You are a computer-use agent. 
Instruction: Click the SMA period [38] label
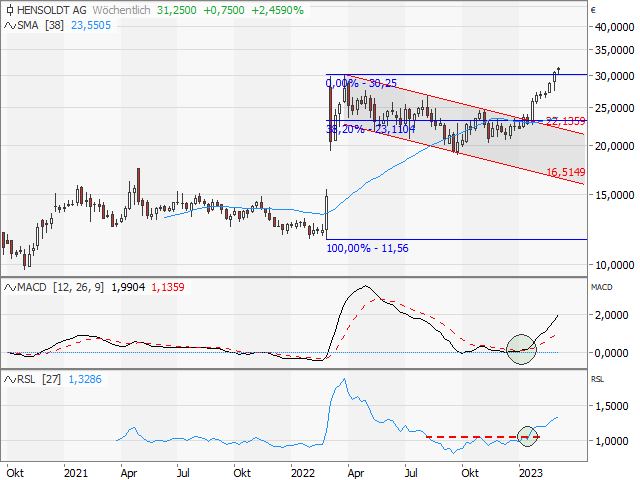[54, 25]
